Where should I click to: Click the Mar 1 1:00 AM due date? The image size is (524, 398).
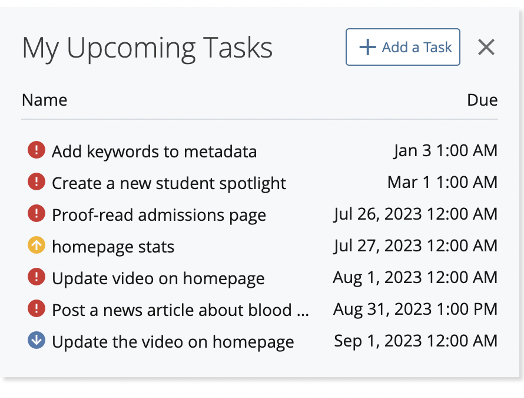[442, 182]
